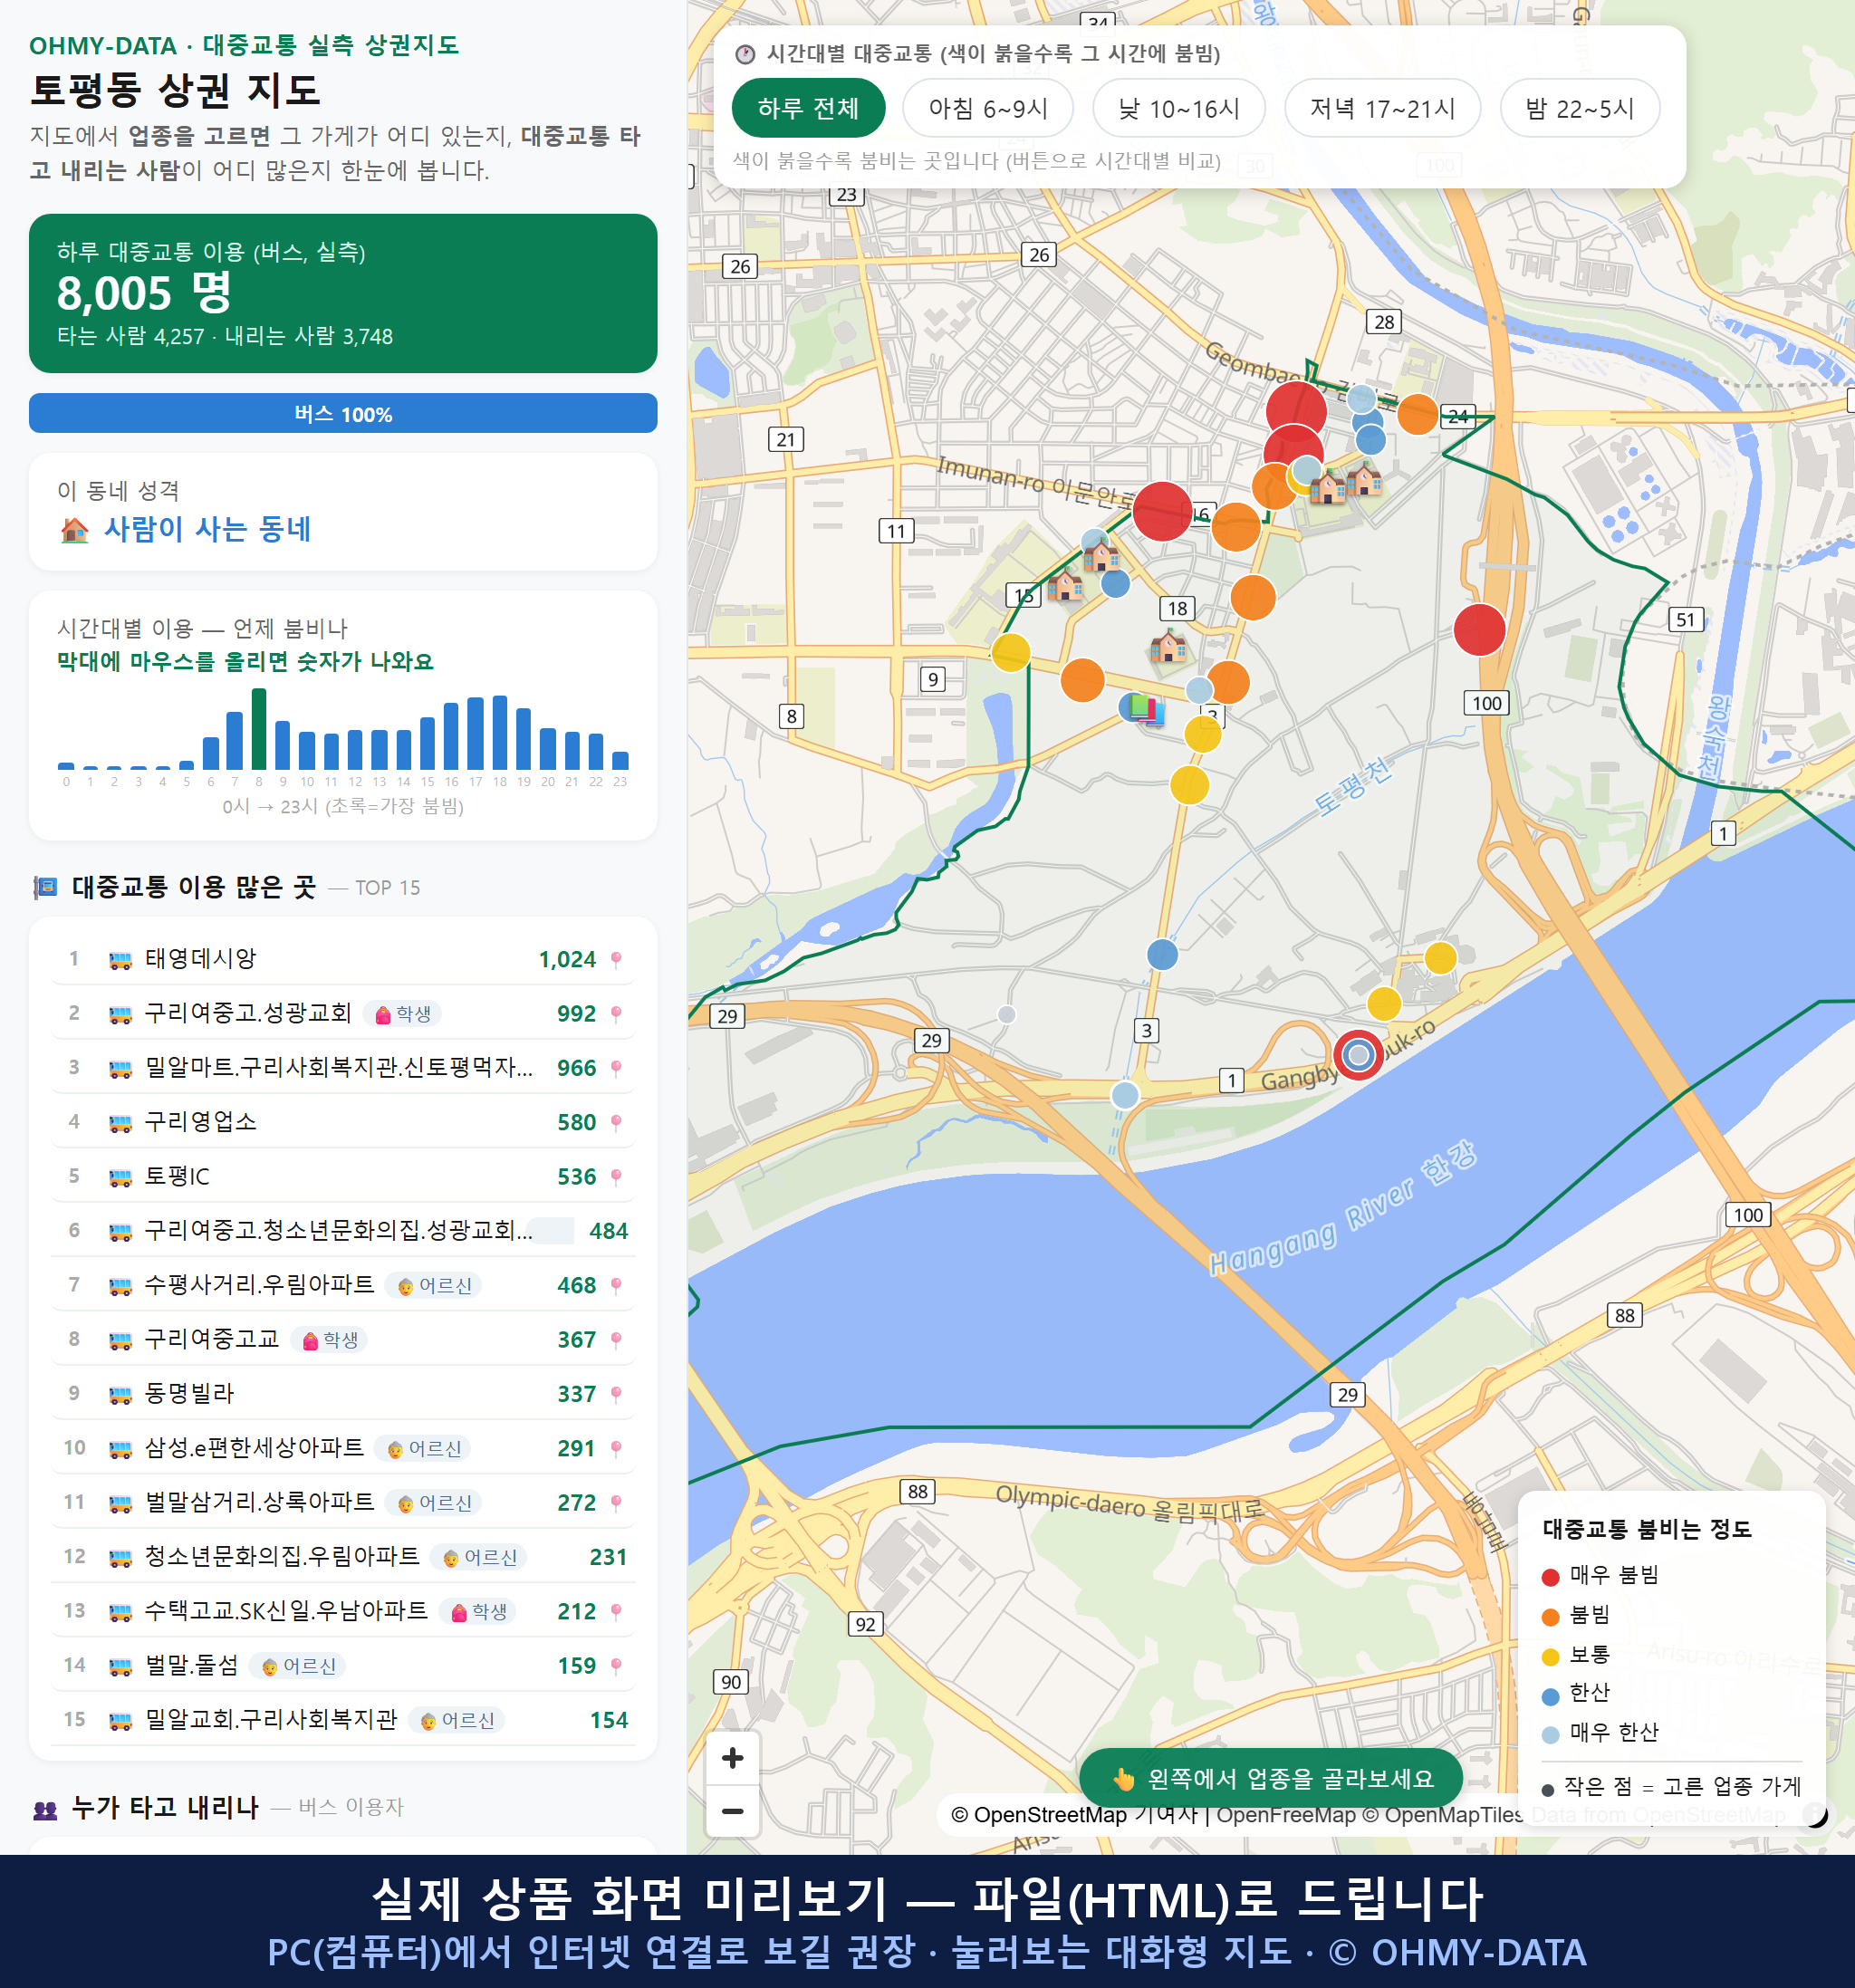
Task: Click the pin icon for 벌말.돌섬 row
Action: [x=616, y=1666]
